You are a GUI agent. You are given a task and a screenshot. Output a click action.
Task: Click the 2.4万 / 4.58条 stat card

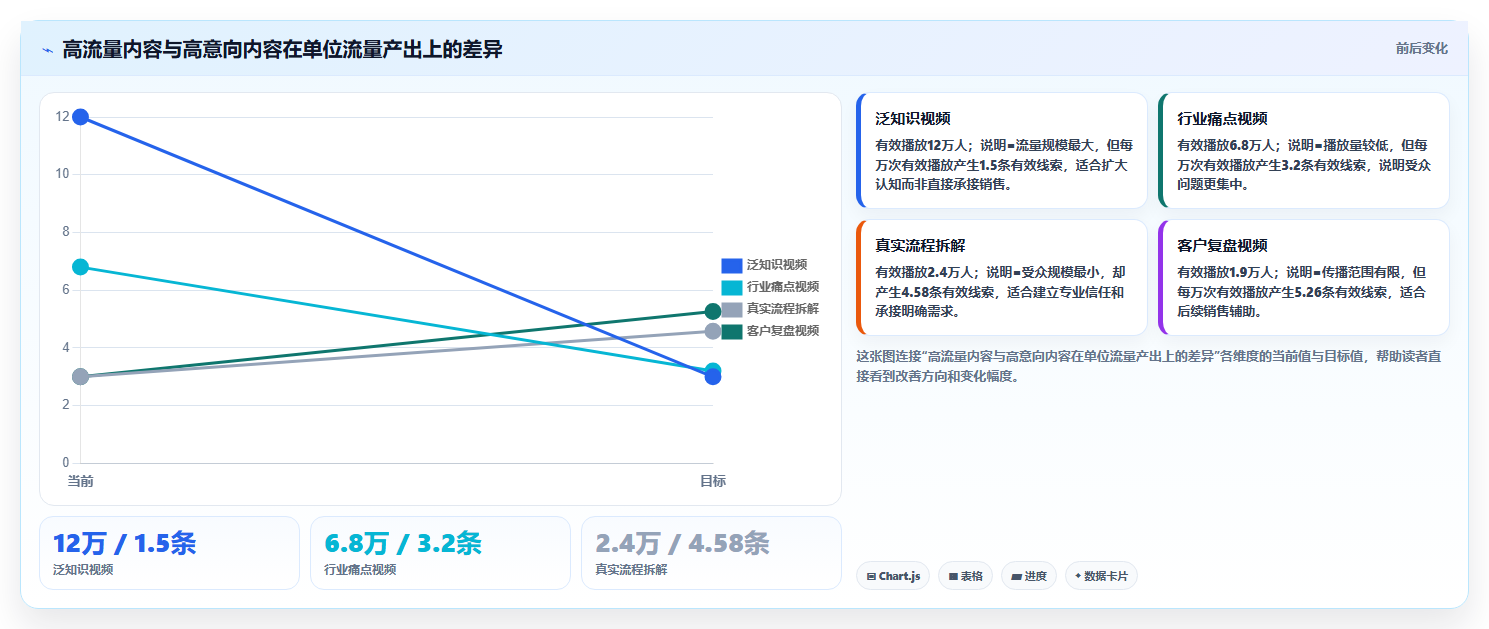click(x=711, y=553)
